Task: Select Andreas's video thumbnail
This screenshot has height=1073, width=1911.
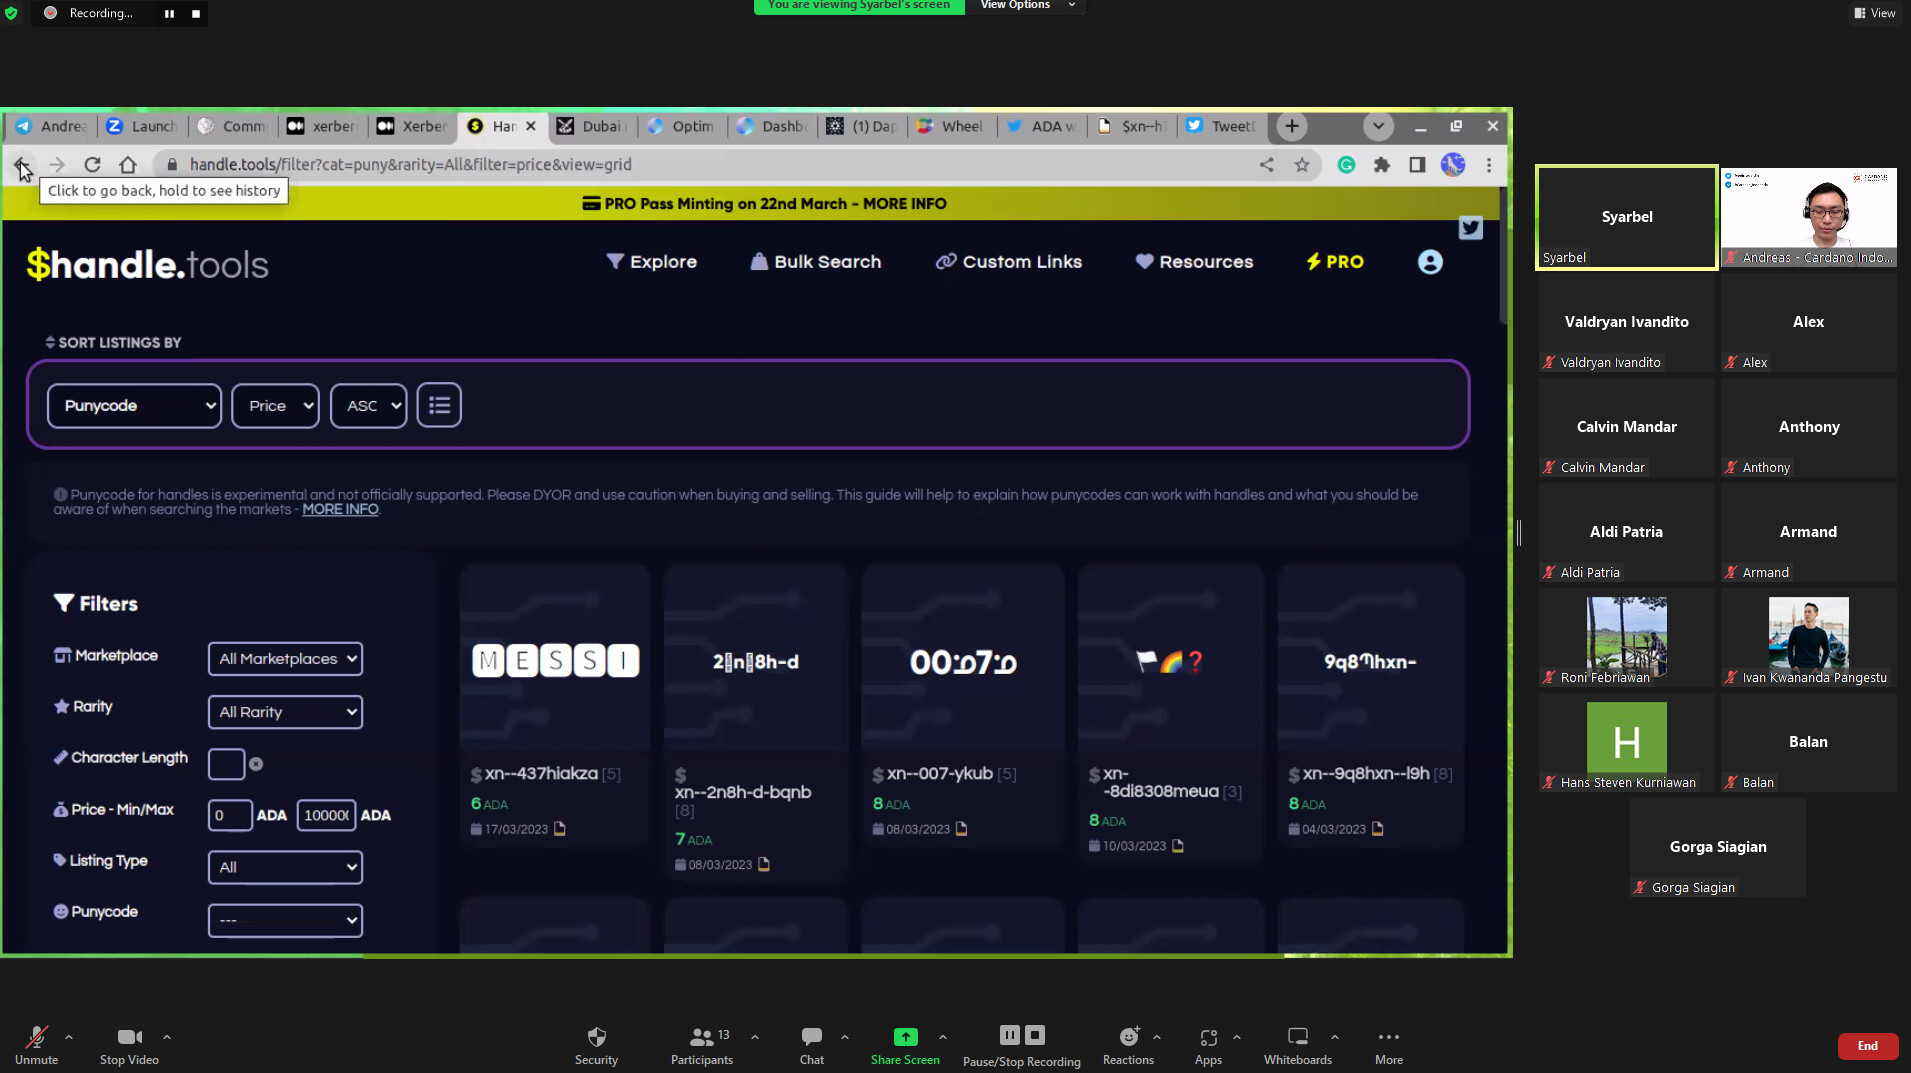Action: [1808, 217]
